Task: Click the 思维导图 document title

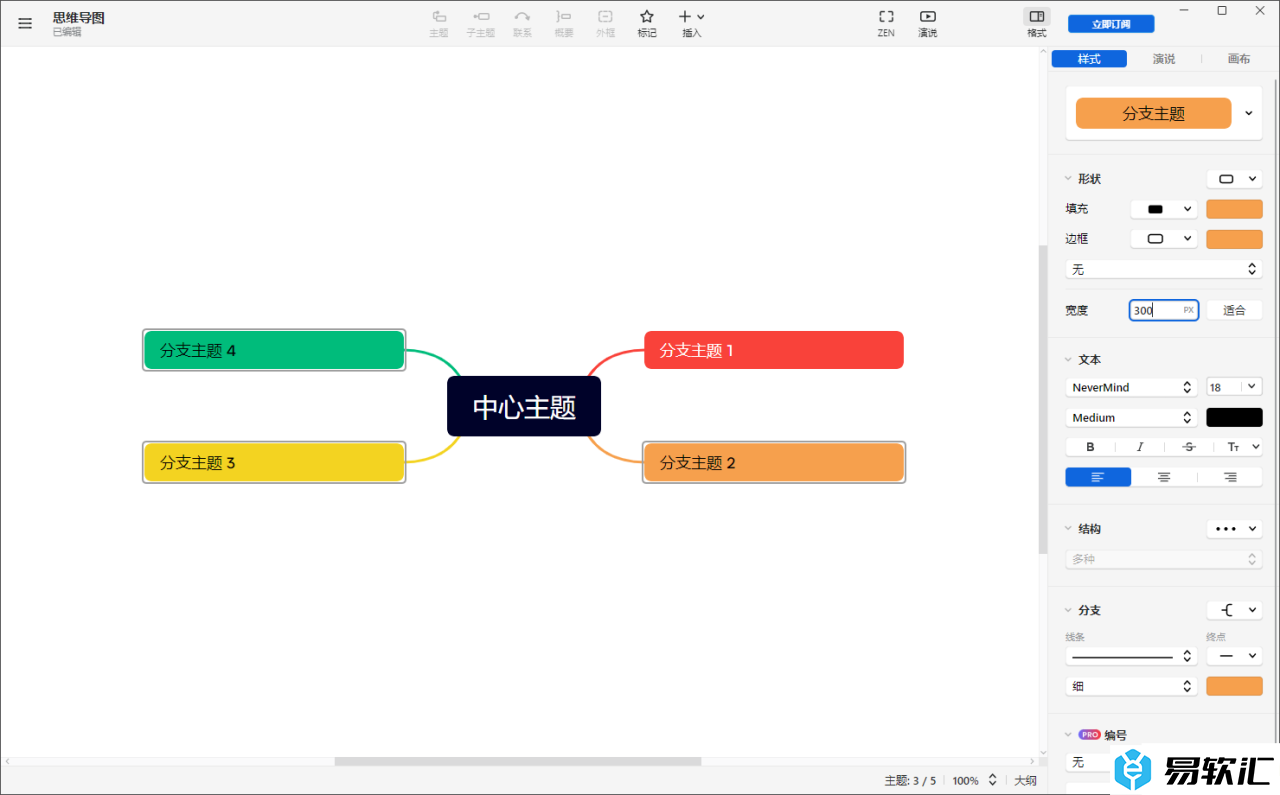Action: 79,18
